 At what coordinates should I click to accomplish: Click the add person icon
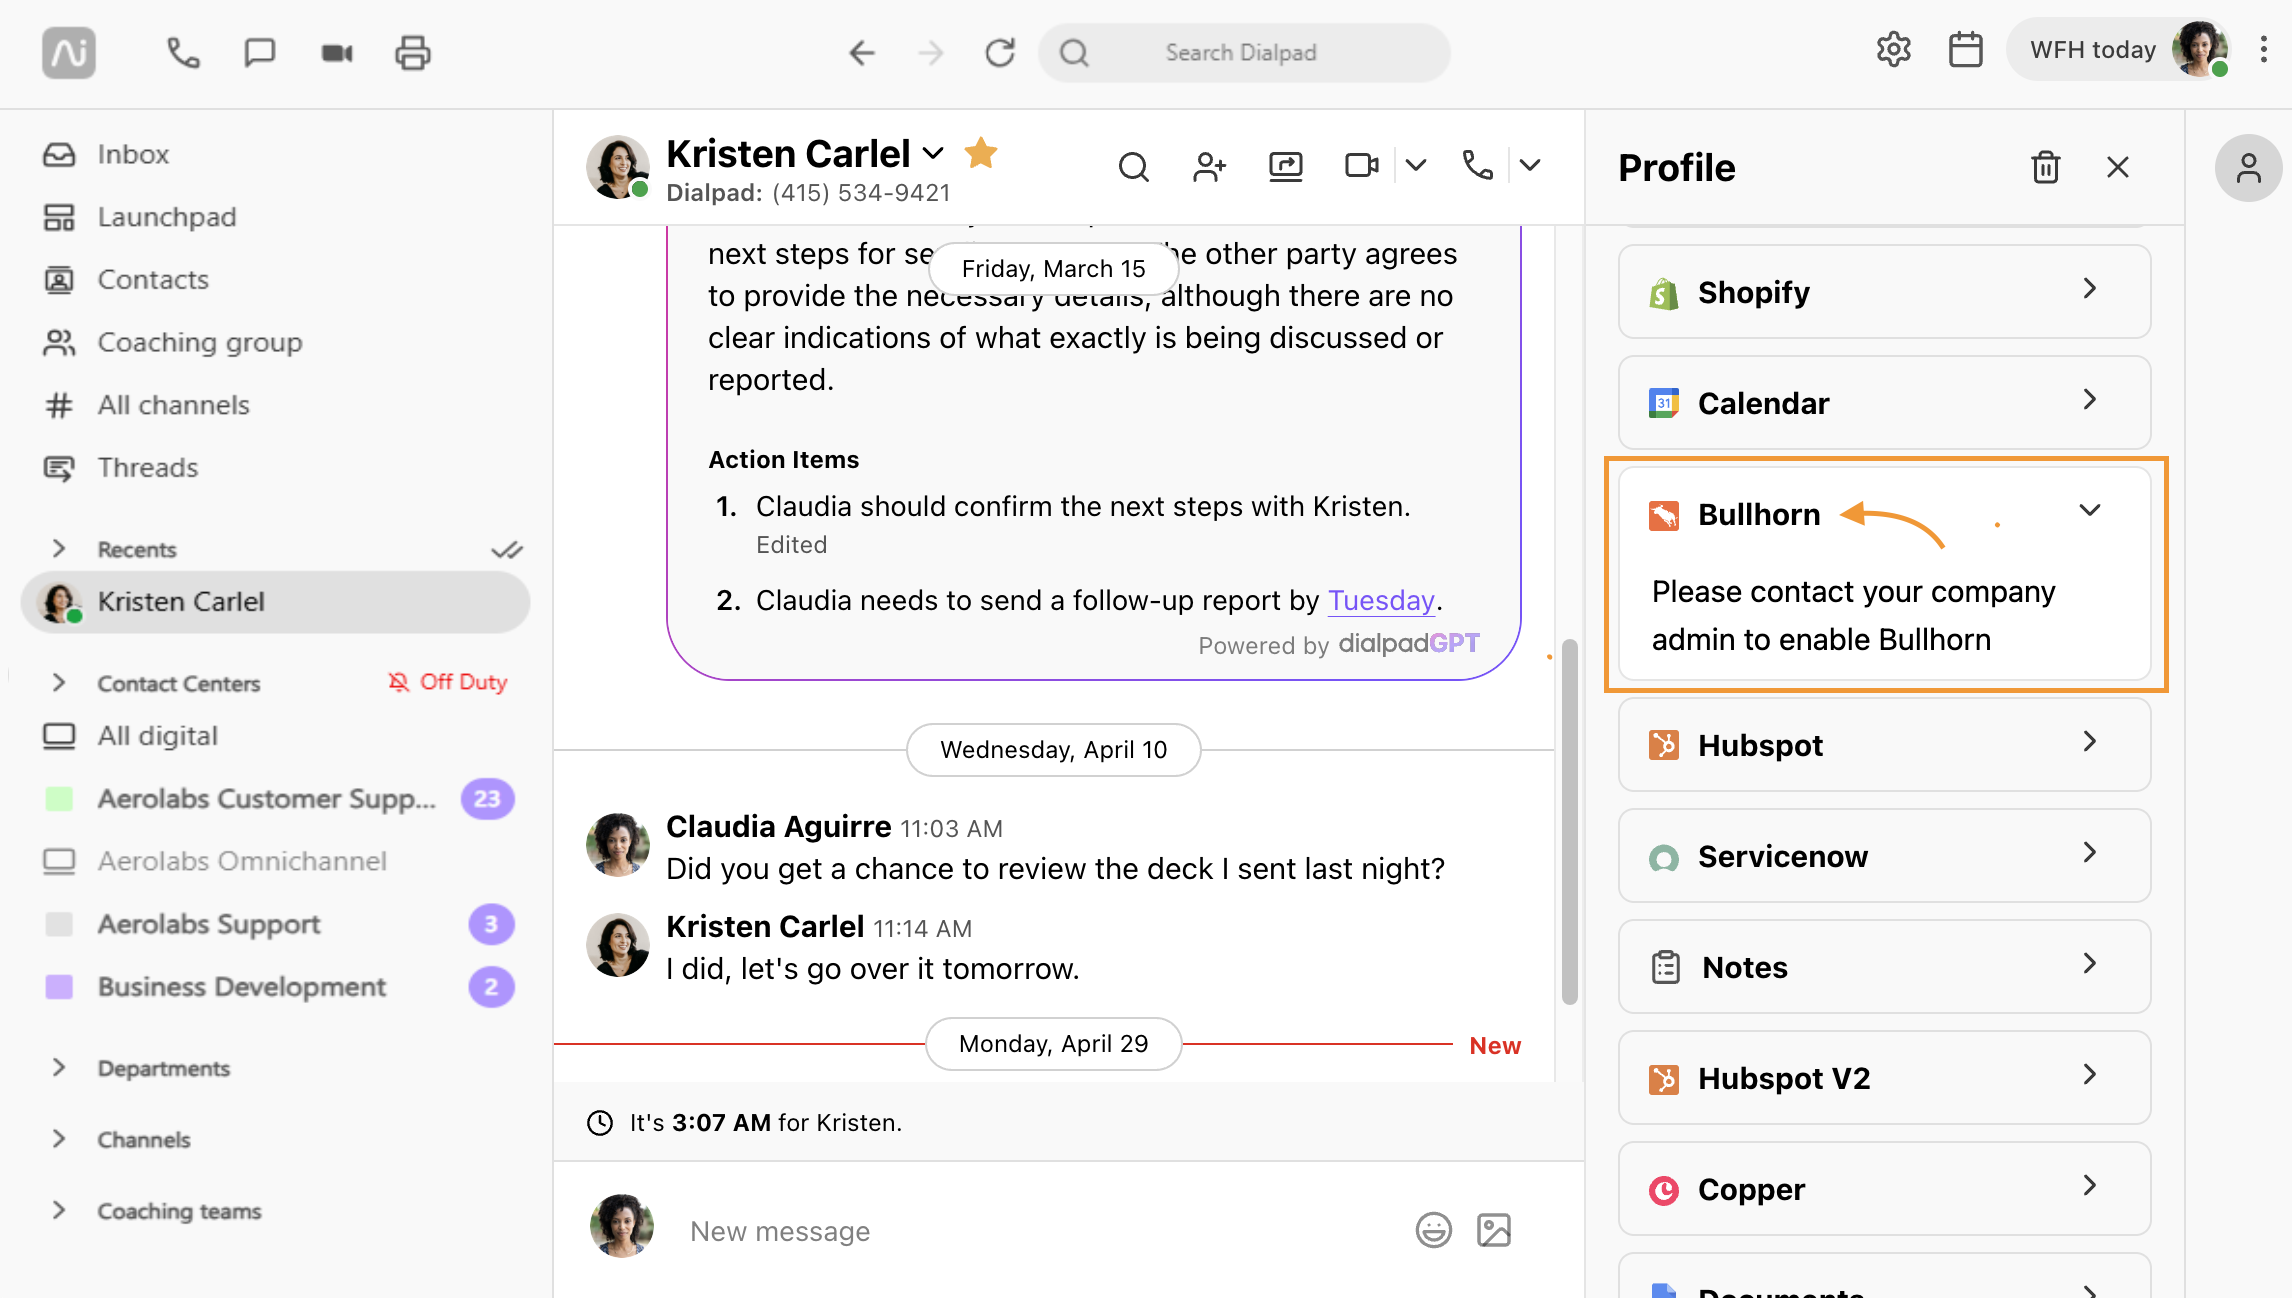1209,166
